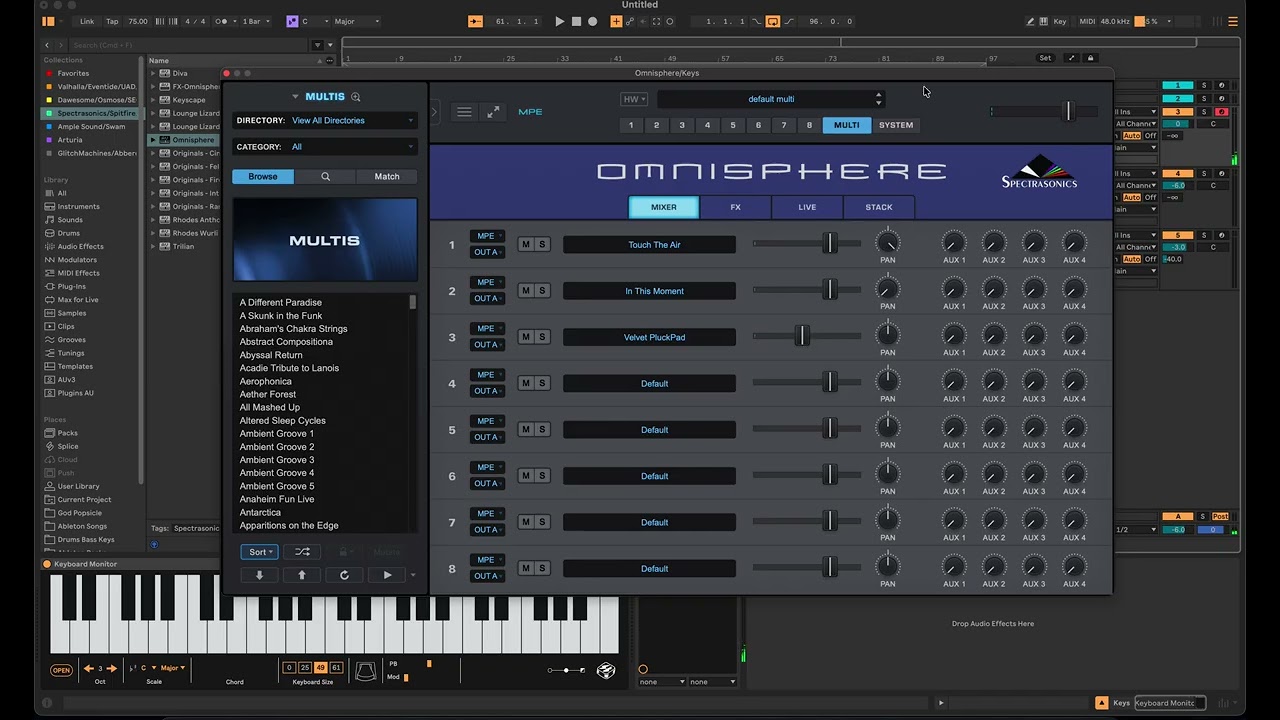Click the expand arrows view icon
Screen dimensions: 1280x720
493,112
